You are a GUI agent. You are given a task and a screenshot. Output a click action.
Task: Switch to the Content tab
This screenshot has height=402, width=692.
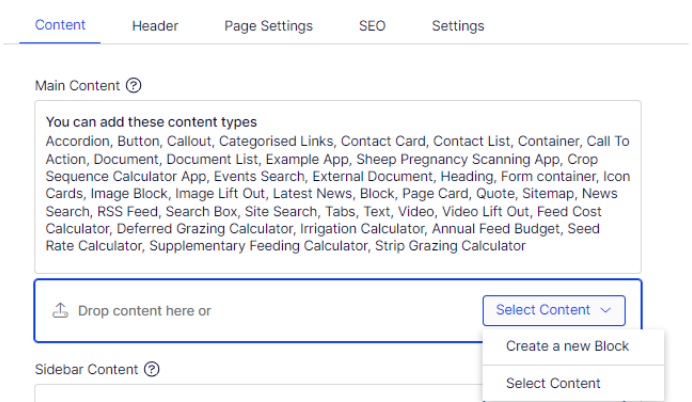(60, 25)
